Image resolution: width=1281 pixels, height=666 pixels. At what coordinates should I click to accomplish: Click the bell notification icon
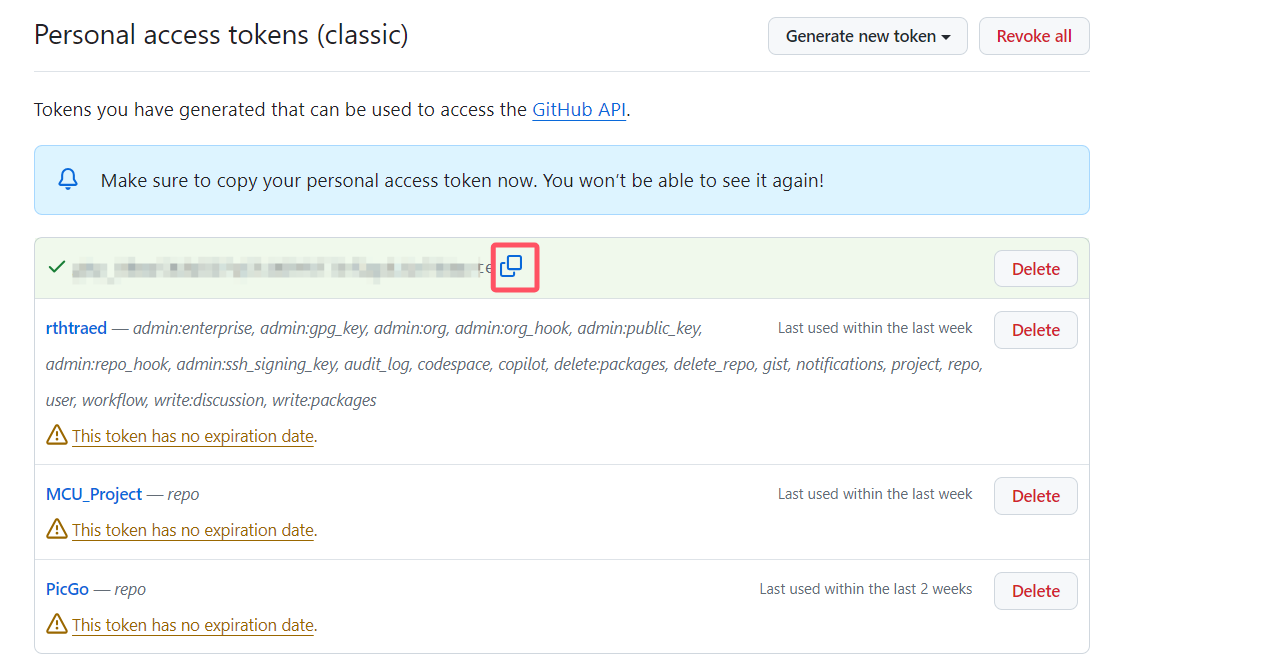[x=68, y=180]
